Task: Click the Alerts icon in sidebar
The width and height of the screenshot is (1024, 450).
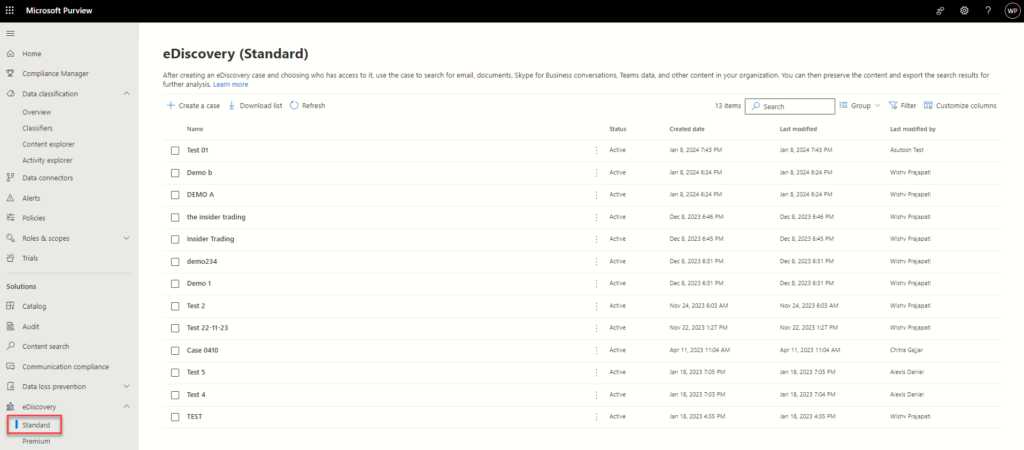Action: 11,198
